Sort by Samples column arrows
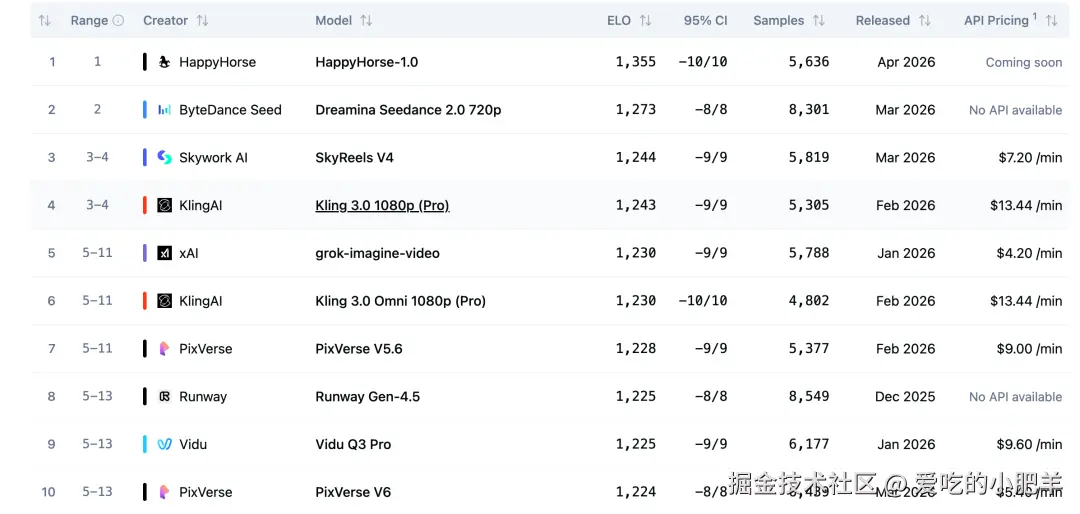Viewport: 1080px width, 514px height. (819, 20)
